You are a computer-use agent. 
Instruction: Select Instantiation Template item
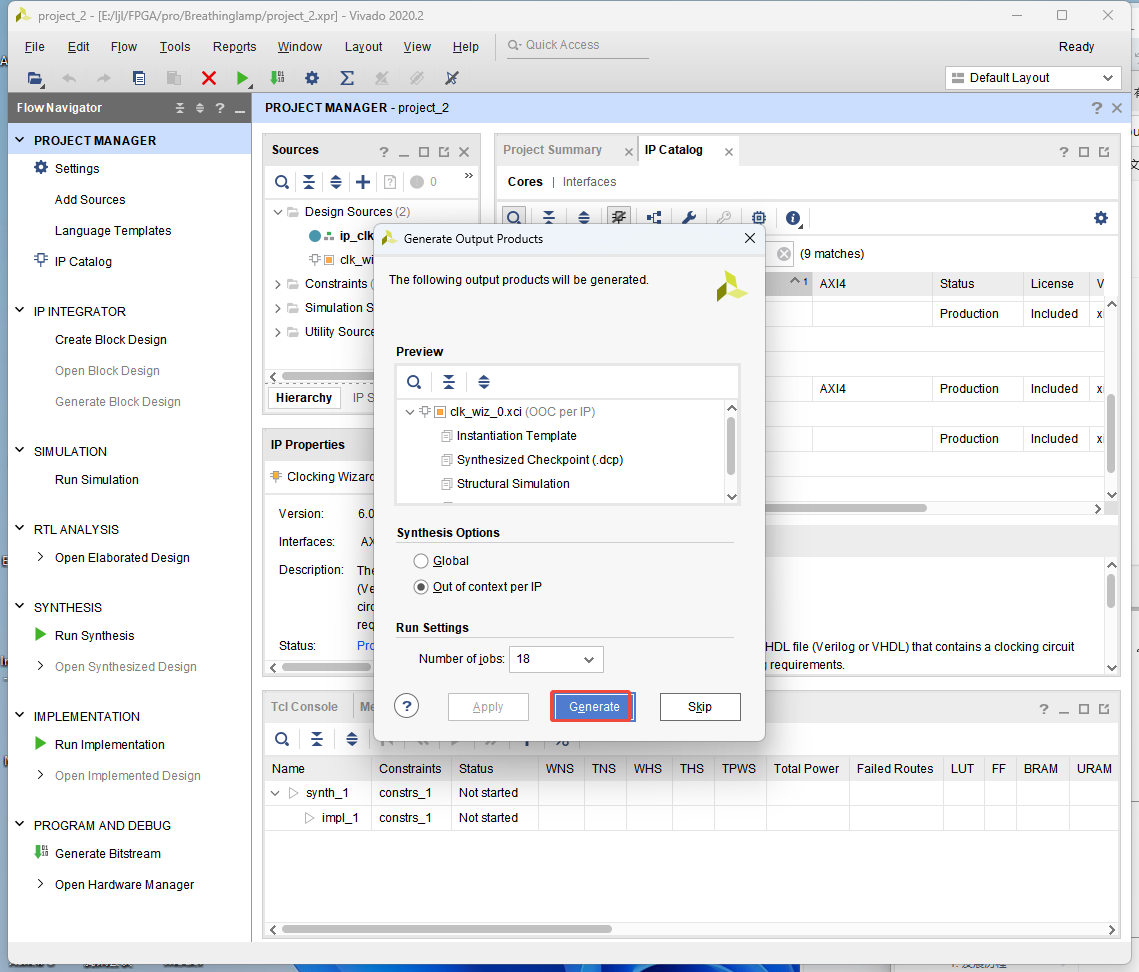click(x=516, y=436)
